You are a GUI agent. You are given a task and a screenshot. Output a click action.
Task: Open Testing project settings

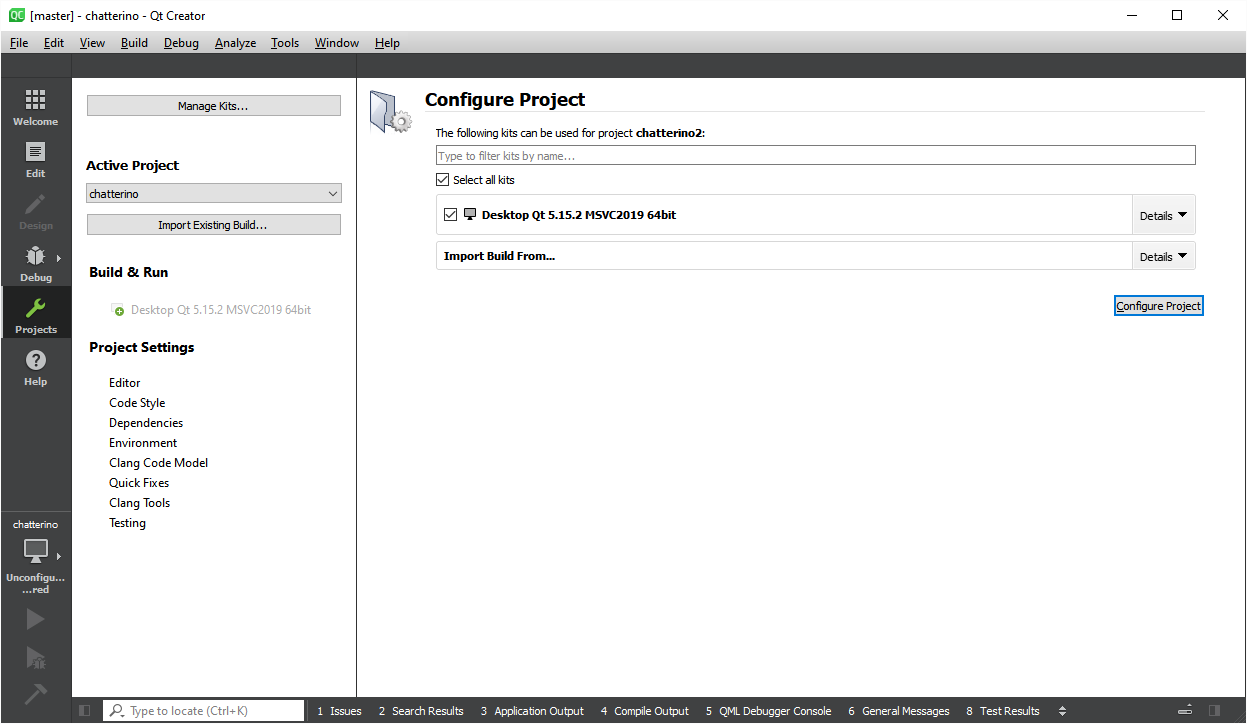click(127, 523)
